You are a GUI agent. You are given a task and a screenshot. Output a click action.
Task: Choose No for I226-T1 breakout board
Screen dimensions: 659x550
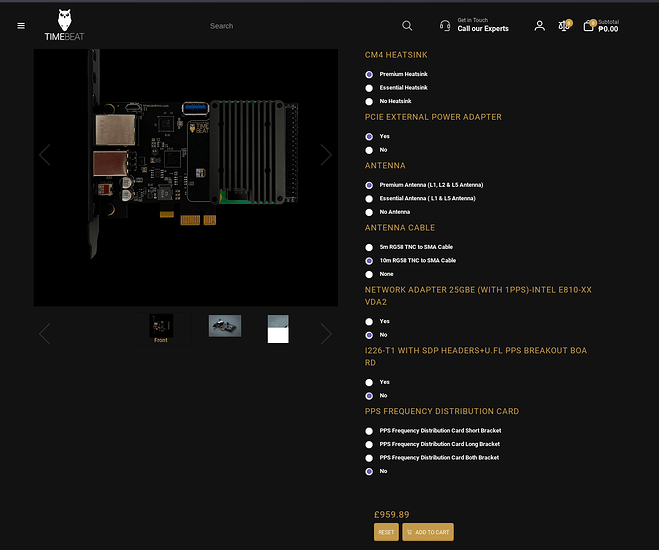pyautogui.click(x=369, y=396)
